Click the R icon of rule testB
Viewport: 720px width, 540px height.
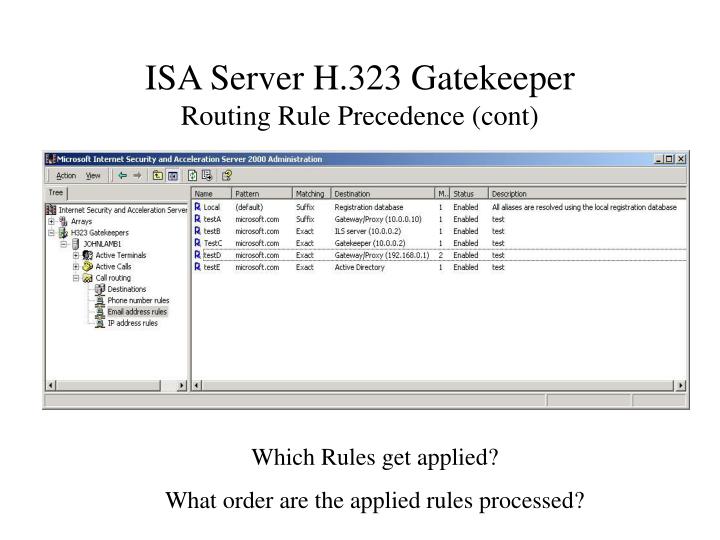(197, 231)
